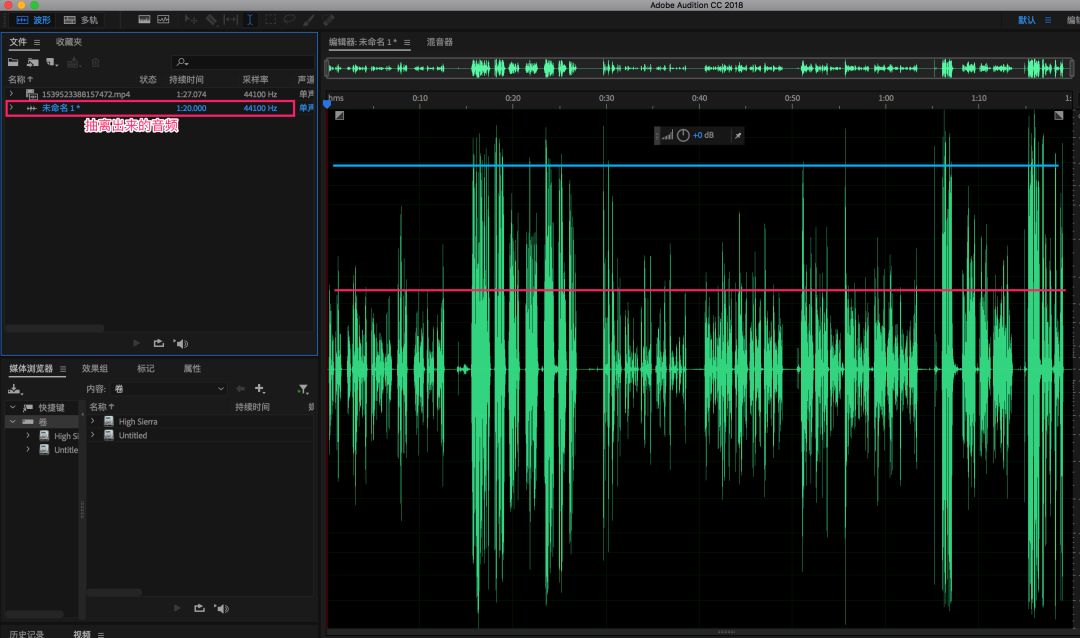Adjust the HUD volume gain knob

683,135
